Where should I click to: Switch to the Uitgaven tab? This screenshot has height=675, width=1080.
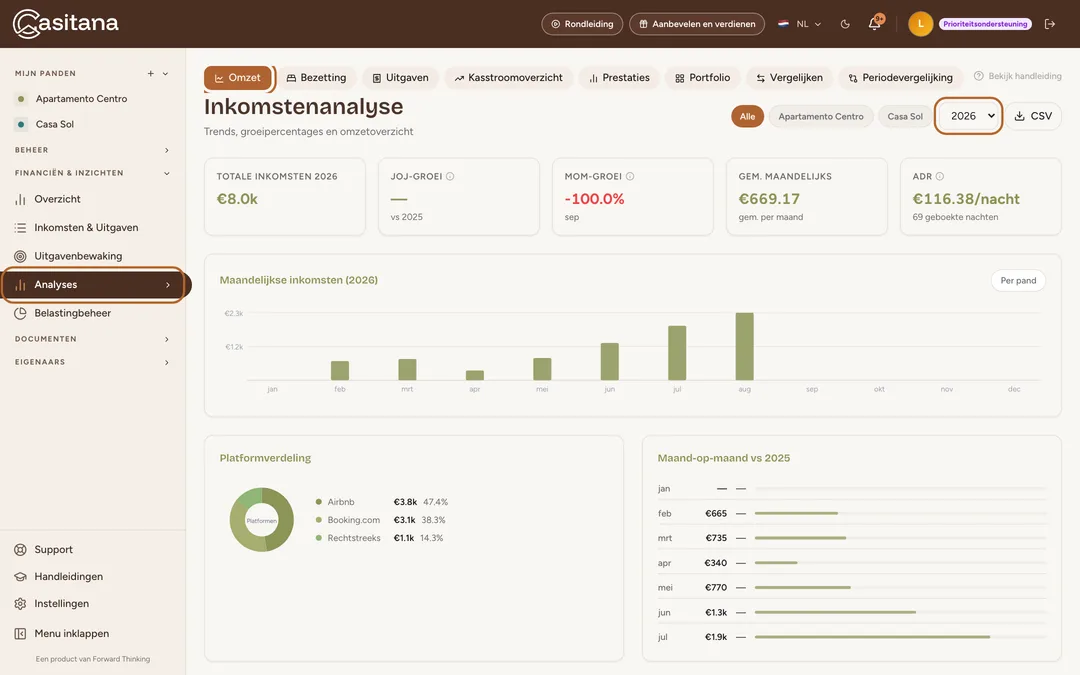tap(400, 78)
